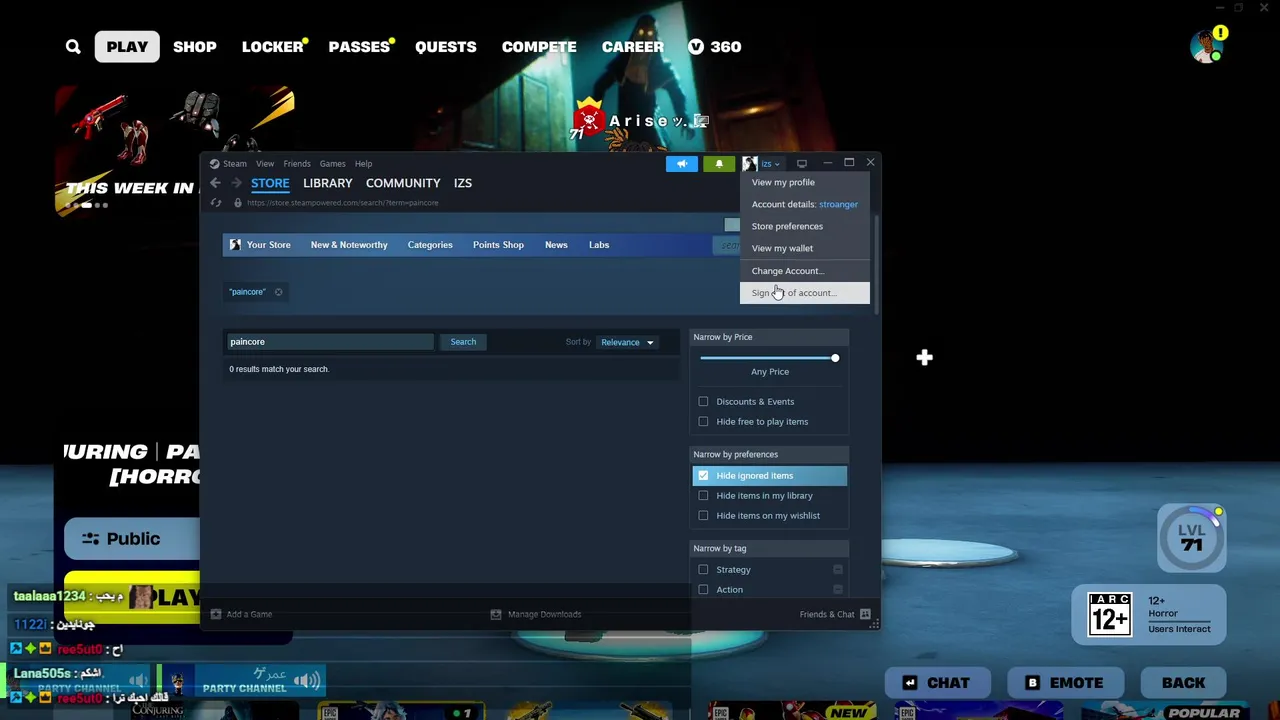Click Fortnite CHAT button

click(x=936, y=683)
